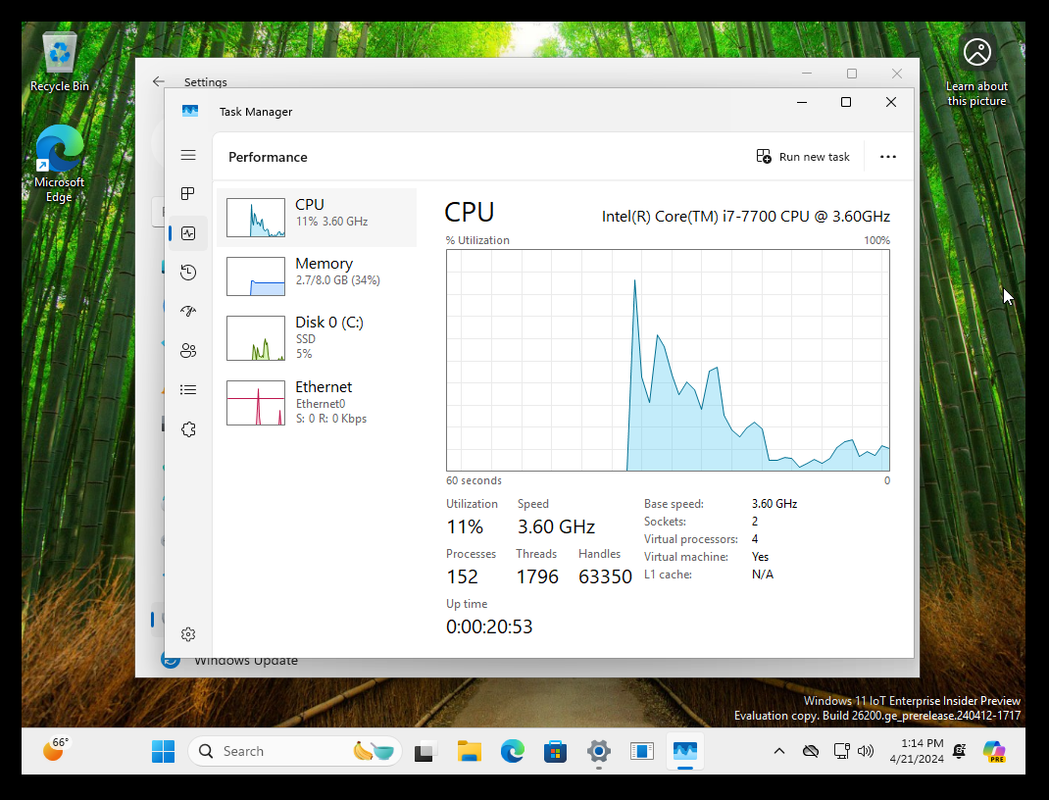Open Recycle Bin desktop icon

point(60,62)
